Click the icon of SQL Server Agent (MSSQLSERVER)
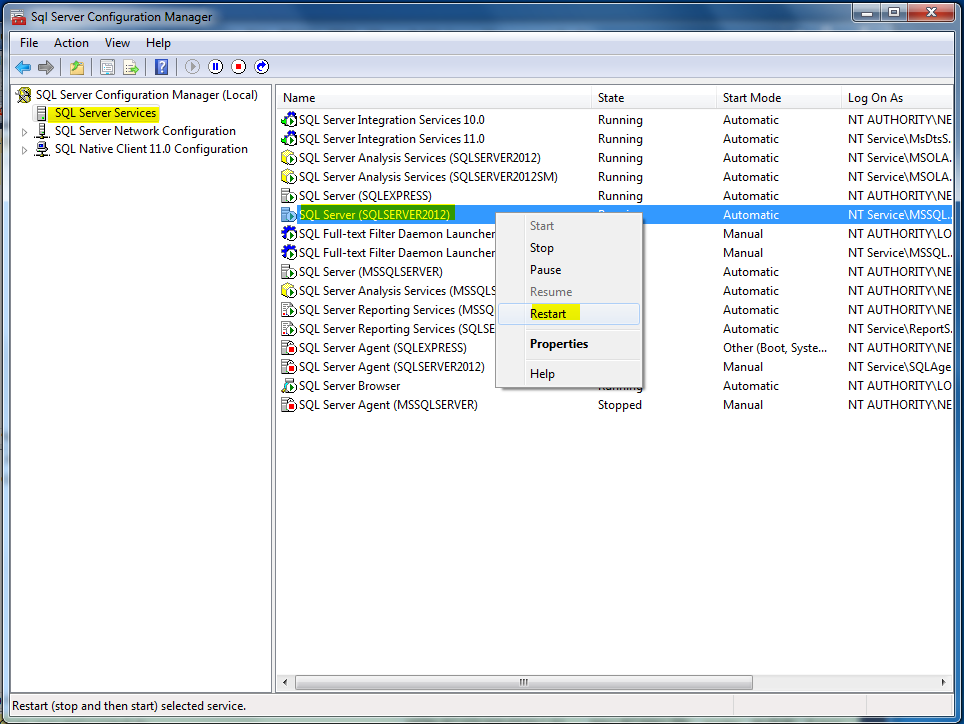Image resolution: width=964 pixels, height=724 pixels. pos(289,405)
